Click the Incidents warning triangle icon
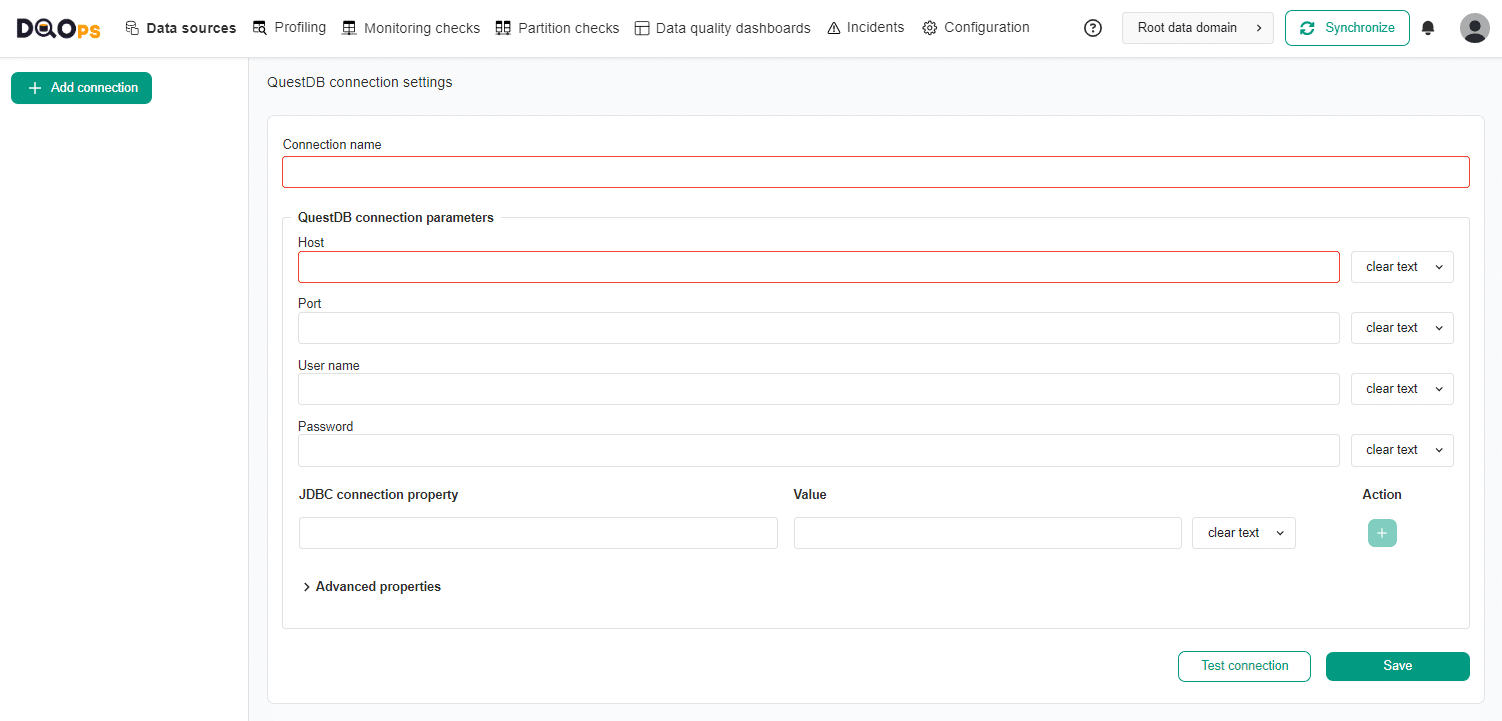The image size is (1502, 721). tap(834, 28)
